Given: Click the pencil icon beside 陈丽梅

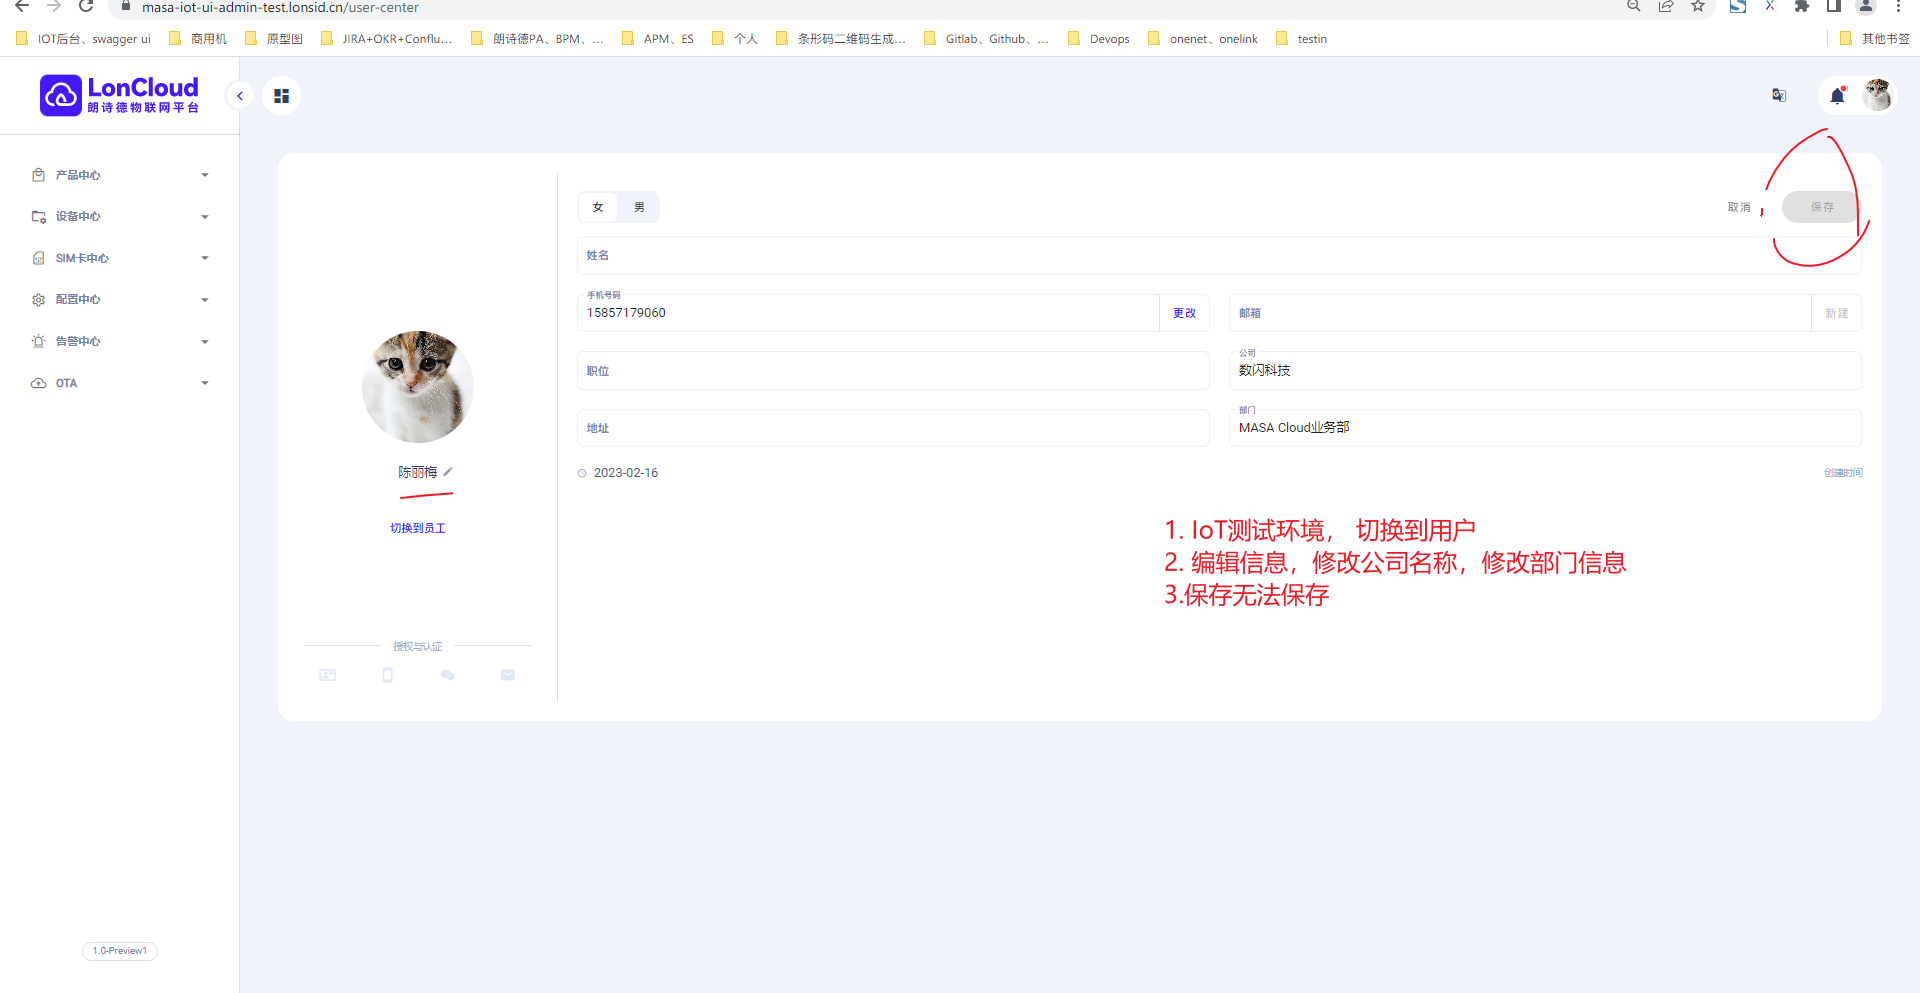Looking at the screenshot, I should point(448,472).
